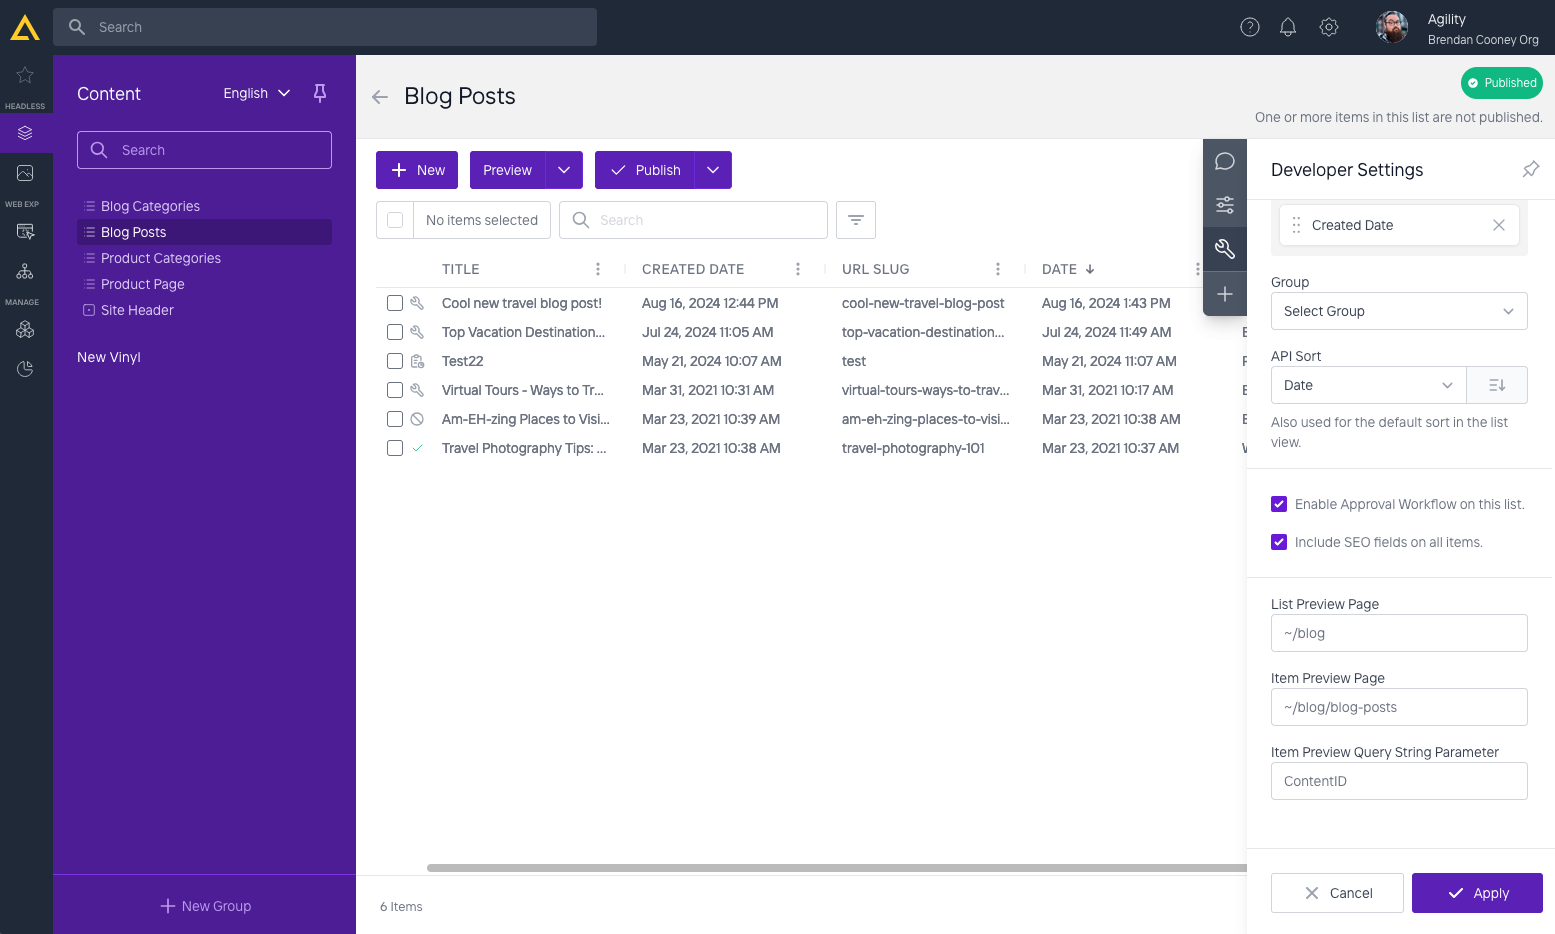Open the Assets image icon in sidebar
The width and height of the screenshot is (1555, 934).
coord(25,173)
